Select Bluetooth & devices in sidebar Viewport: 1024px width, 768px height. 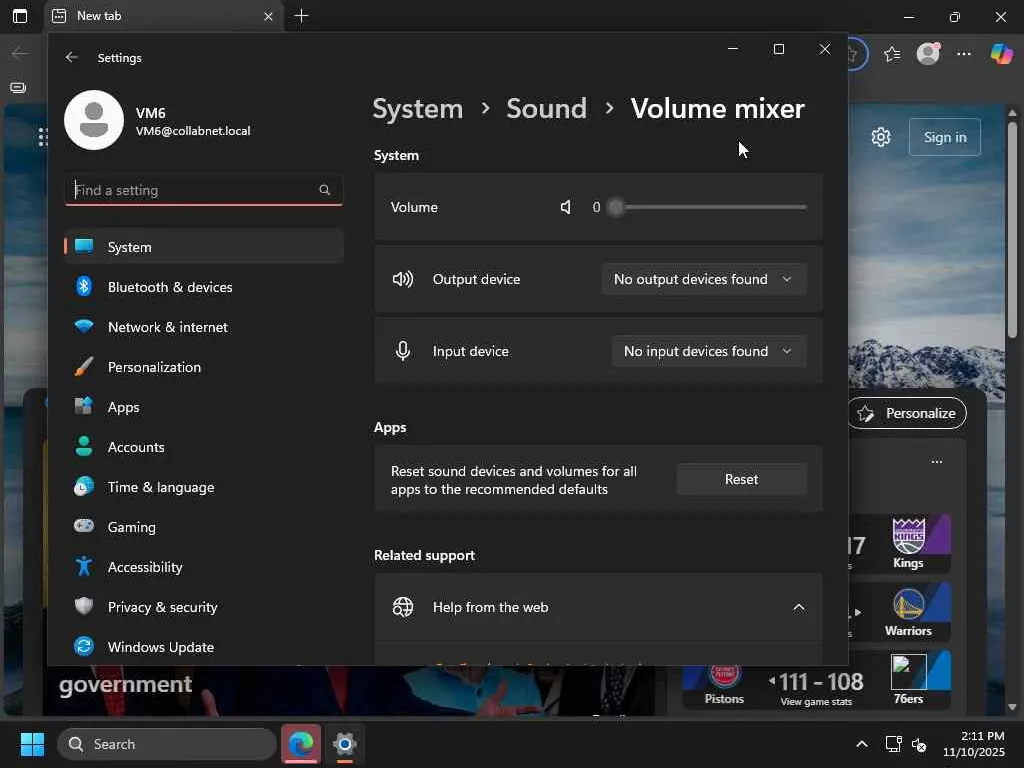[170, 287]
